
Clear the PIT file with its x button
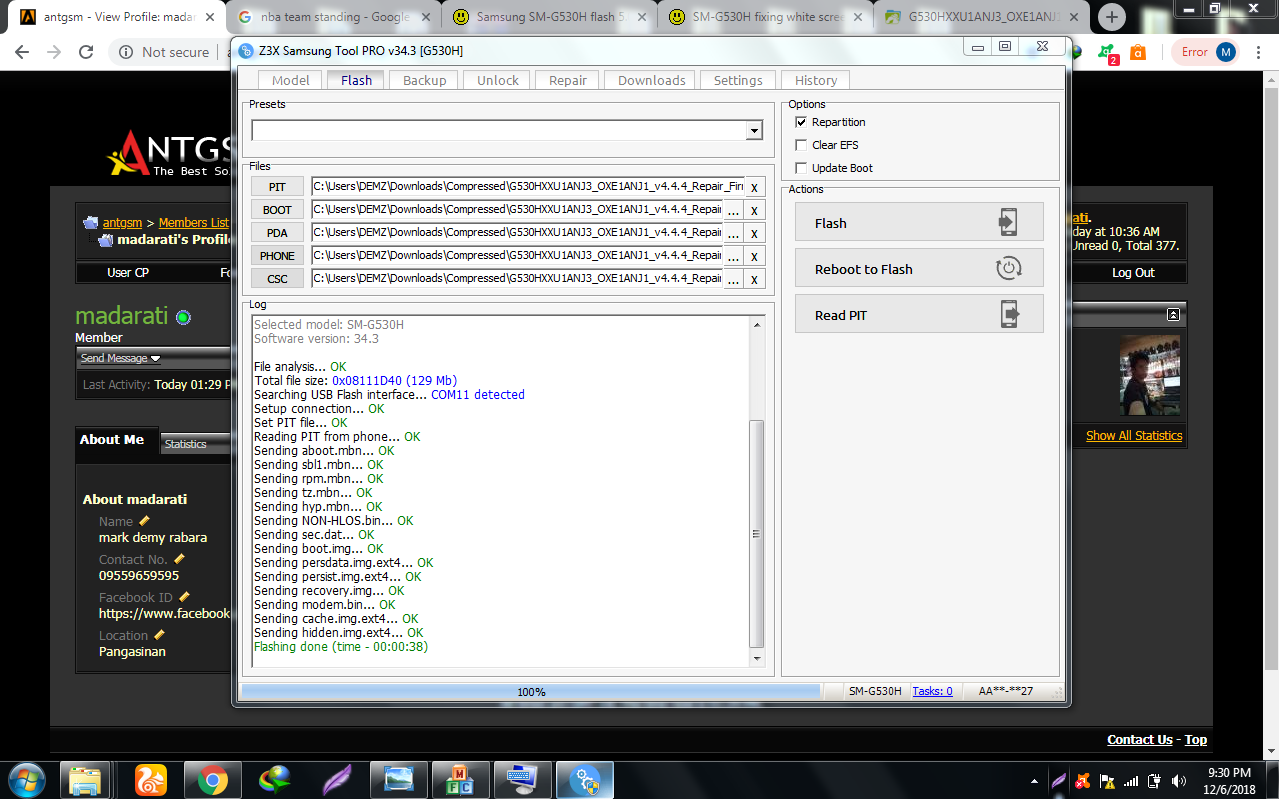[x=754, y=187]
